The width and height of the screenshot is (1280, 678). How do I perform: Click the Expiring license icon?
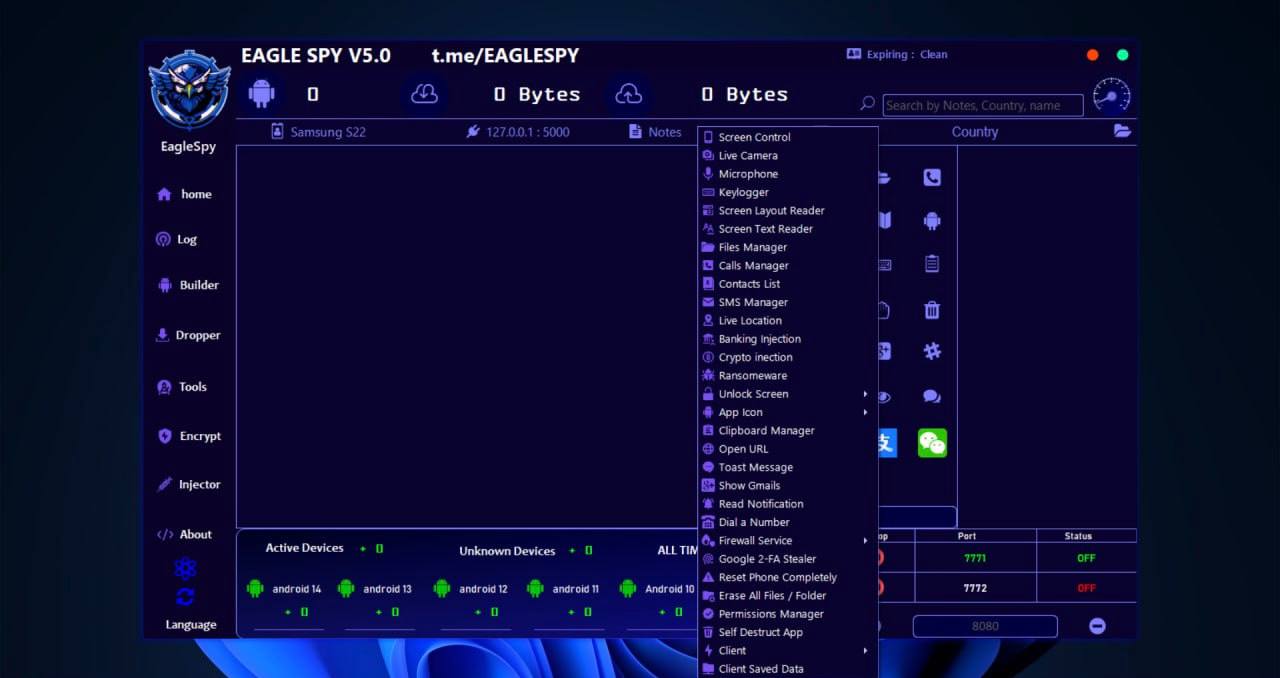pos(854,54)
